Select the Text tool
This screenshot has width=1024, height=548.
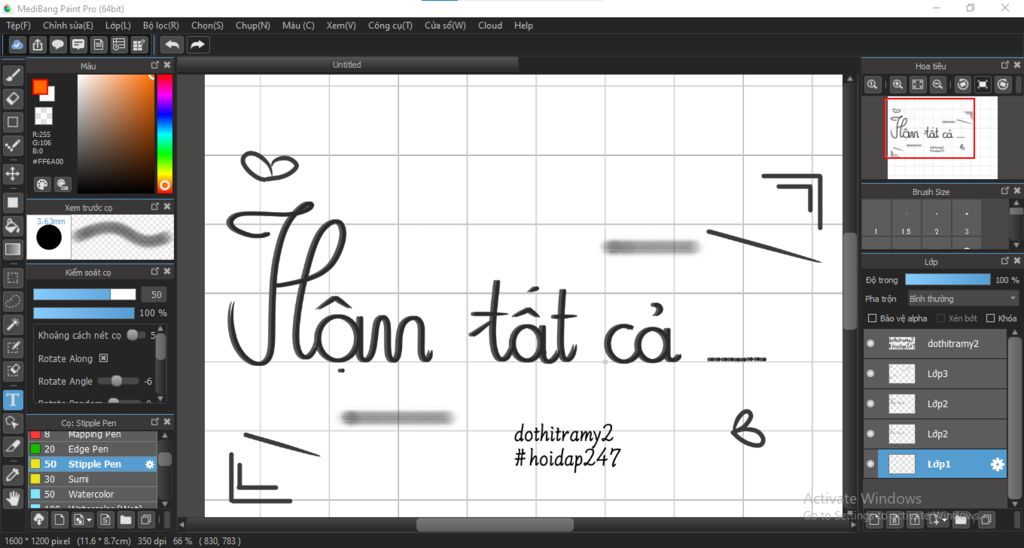[x=12, y=399]
